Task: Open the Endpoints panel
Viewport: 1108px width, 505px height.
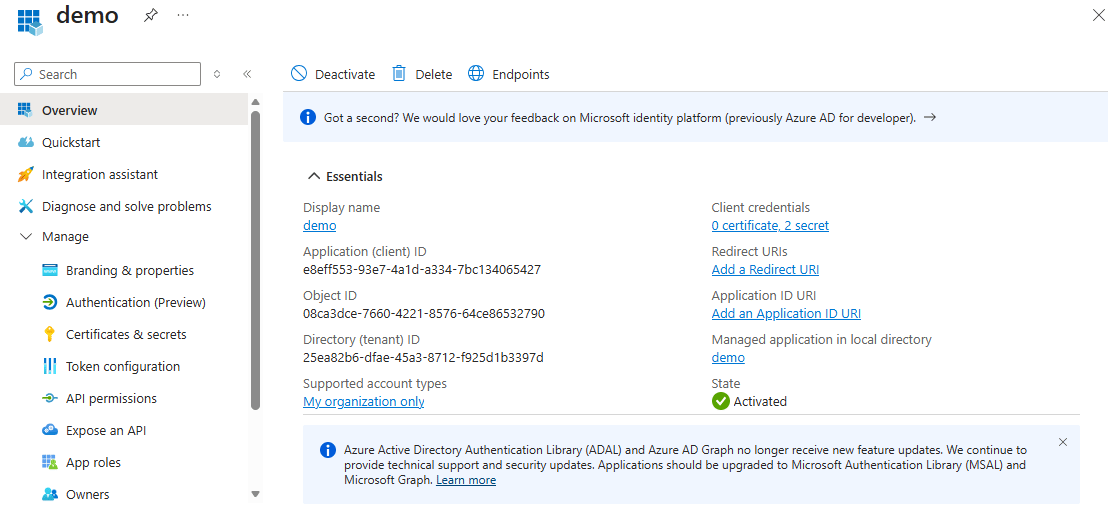Action: 509,74
